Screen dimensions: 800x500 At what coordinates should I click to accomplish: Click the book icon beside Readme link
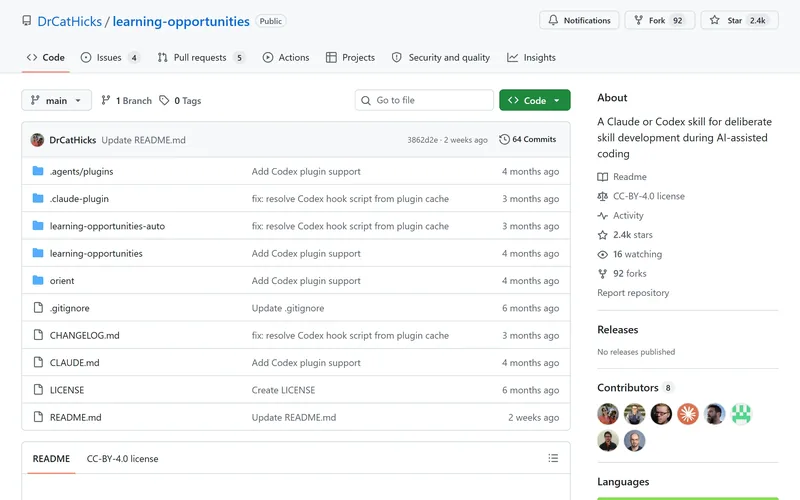point(603,177)
